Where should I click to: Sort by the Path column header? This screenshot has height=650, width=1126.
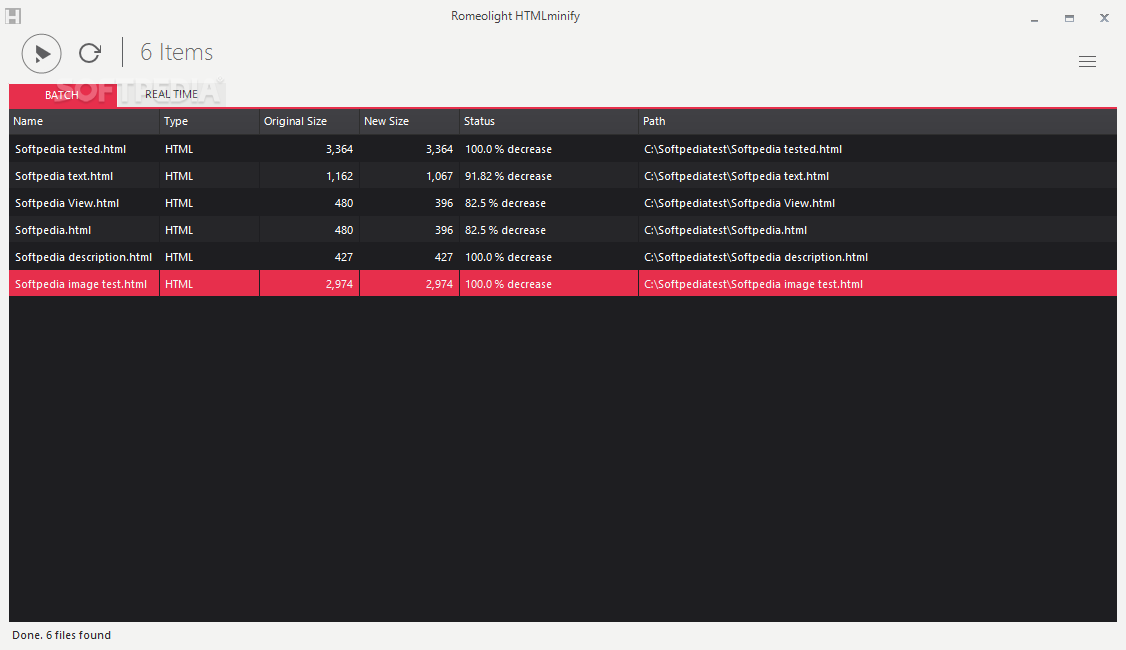coord(878,121)
